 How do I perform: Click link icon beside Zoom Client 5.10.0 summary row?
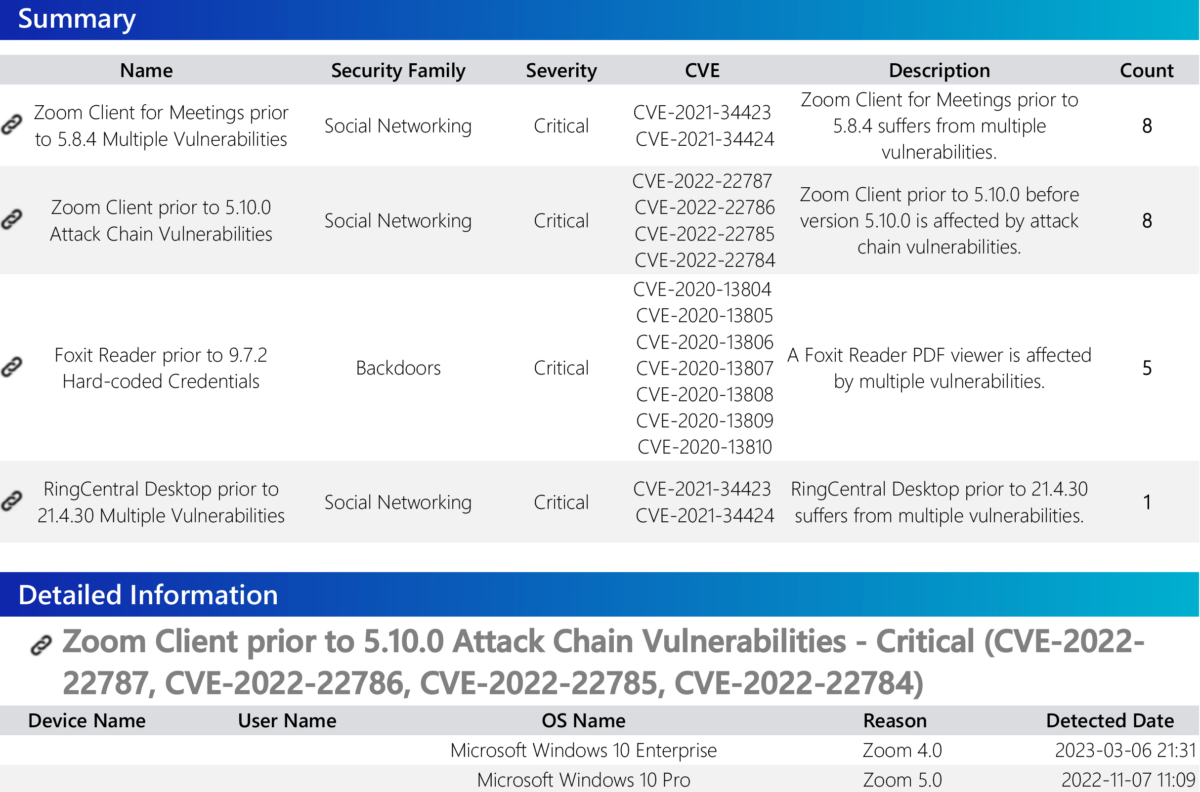(11, 220)
